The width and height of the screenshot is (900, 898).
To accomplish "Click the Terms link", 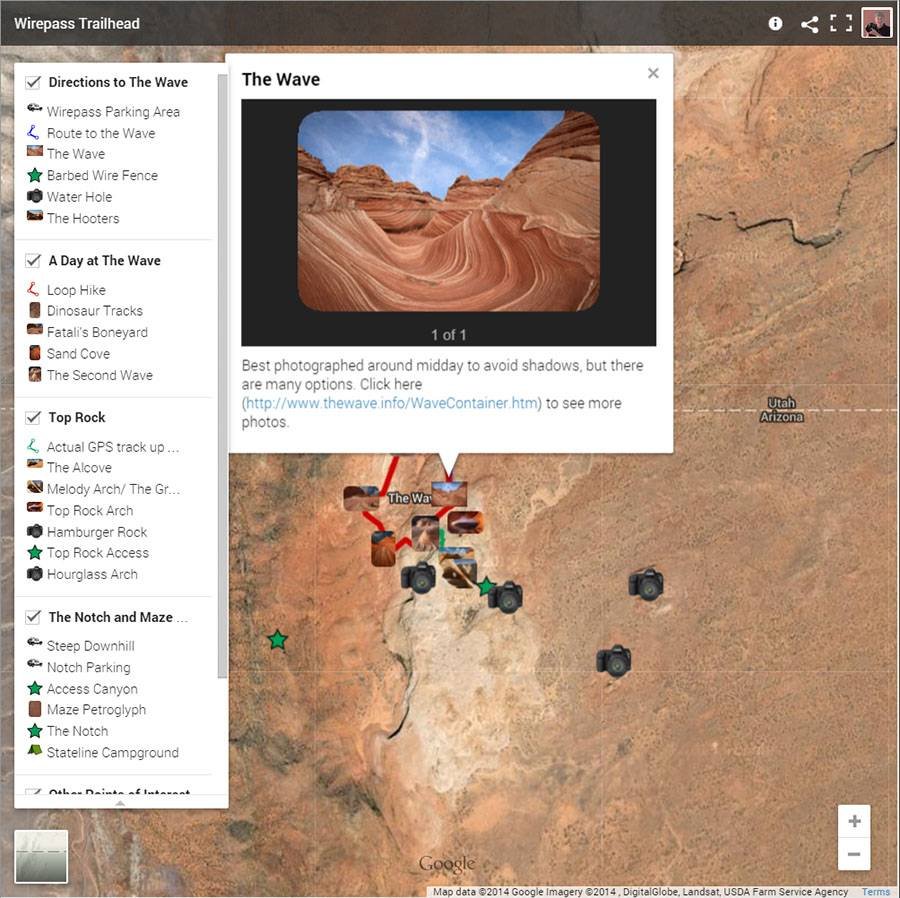I will coord(875,892).
